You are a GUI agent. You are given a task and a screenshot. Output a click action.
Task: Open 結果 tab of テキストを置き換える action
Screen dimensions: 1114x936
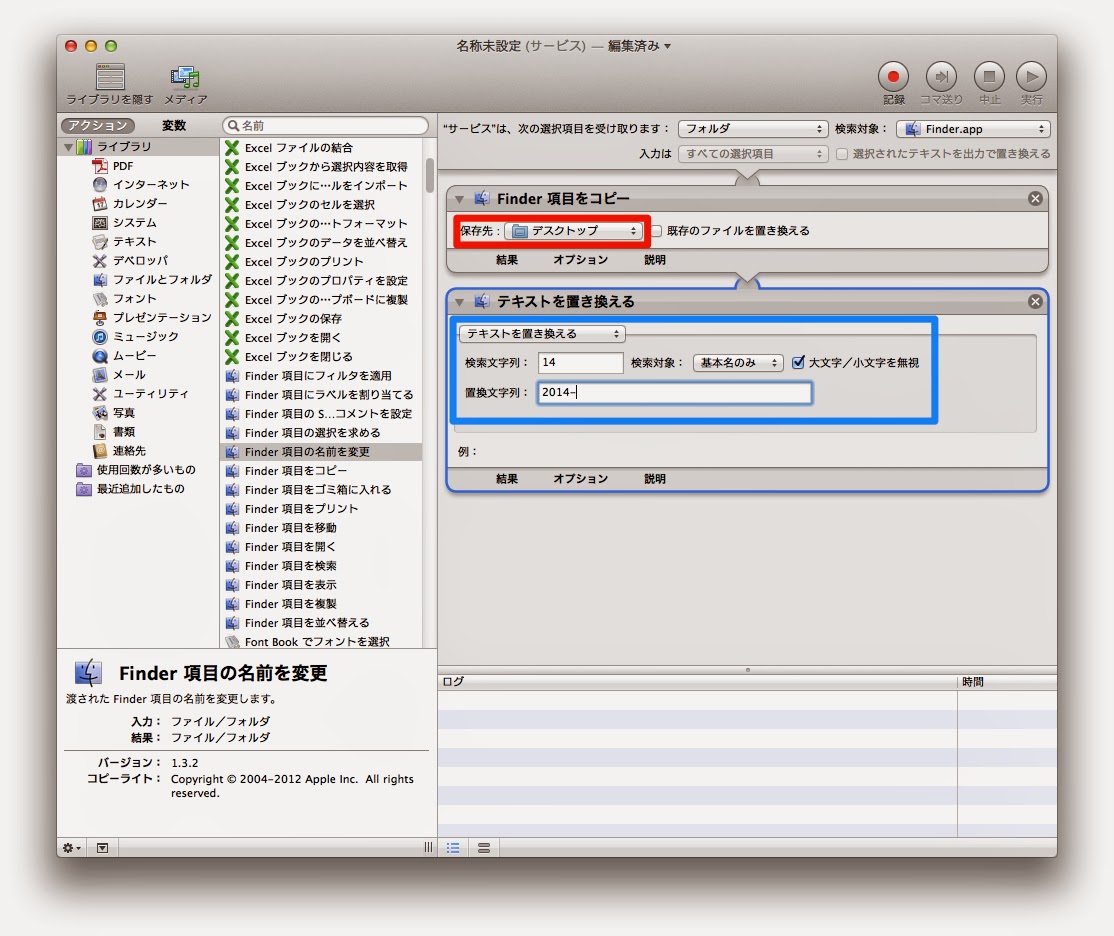click(507, 479)
